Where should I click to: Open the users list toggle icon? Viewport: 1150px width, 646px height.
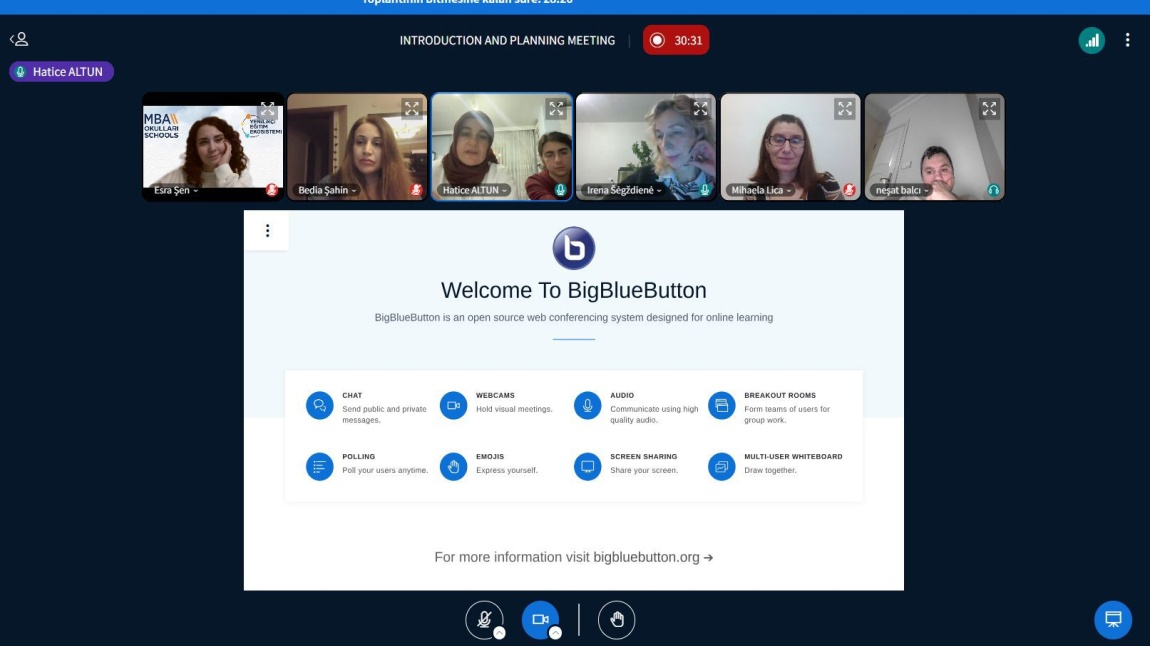coord(19,39)
